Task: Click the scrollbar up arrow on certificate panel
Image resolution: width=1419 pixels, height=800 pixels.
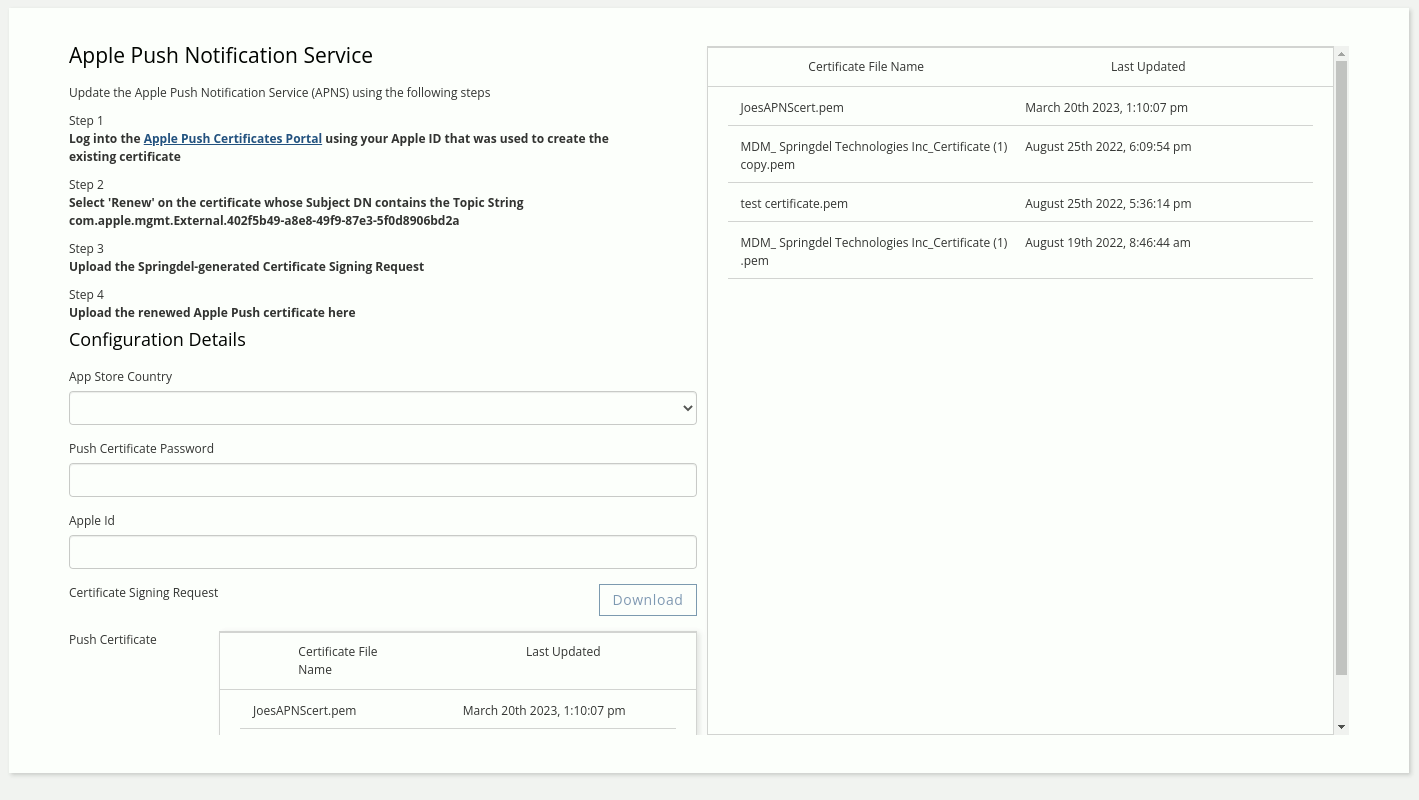Action: coord(1340,54)
